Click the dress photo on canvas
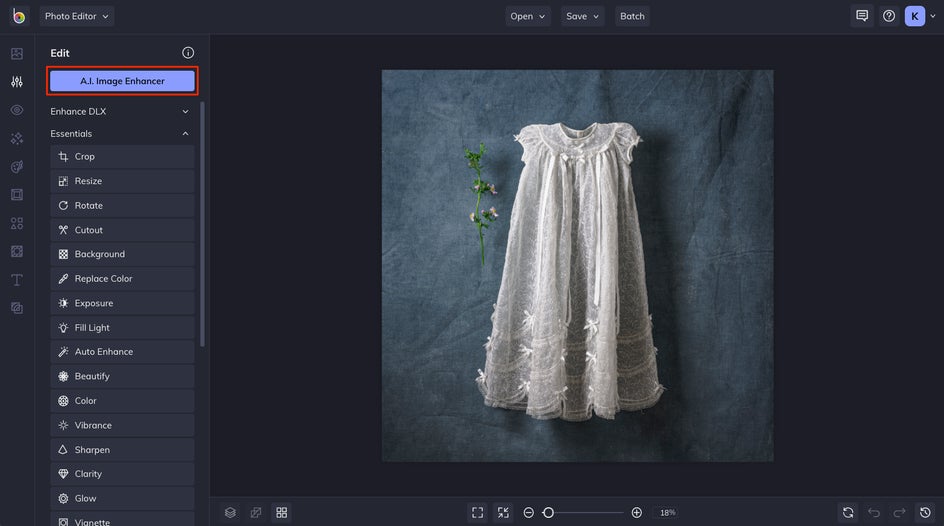Viewport: 944px width, 526px height. tap(577, 266)
